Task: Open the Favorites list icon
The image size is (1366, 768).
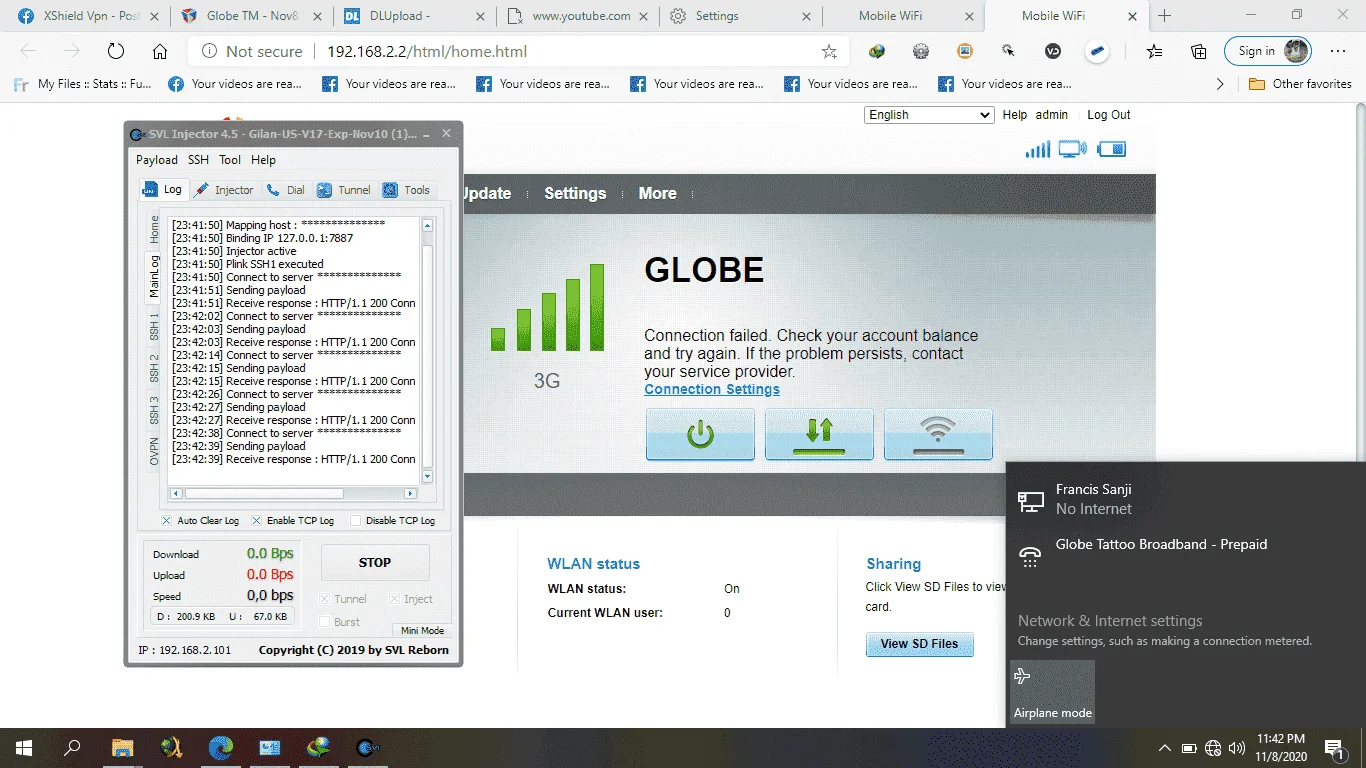Action: click(x=1154, y=51)
